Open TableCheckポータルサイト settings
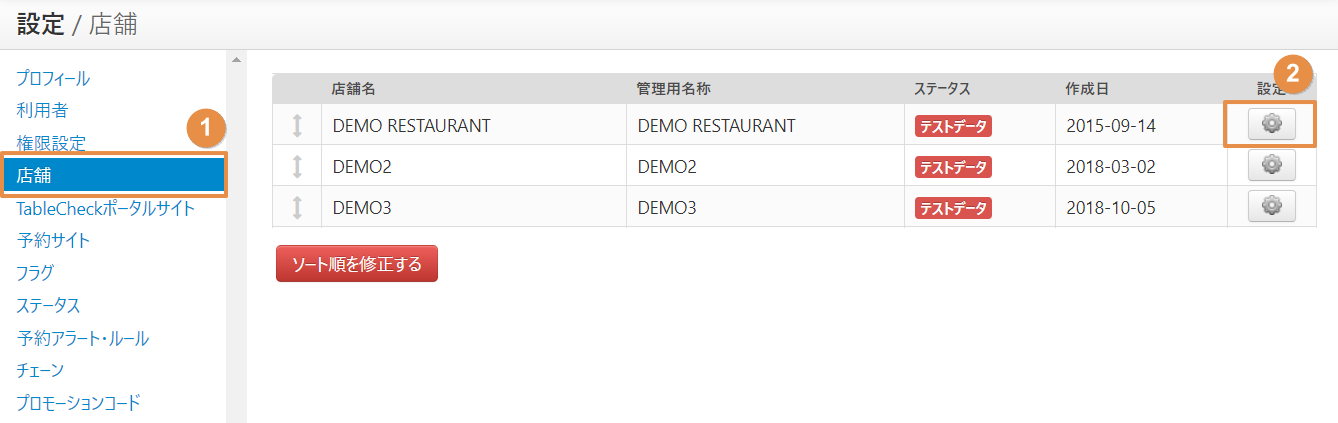1338x423 pixels. coord(106,208)
